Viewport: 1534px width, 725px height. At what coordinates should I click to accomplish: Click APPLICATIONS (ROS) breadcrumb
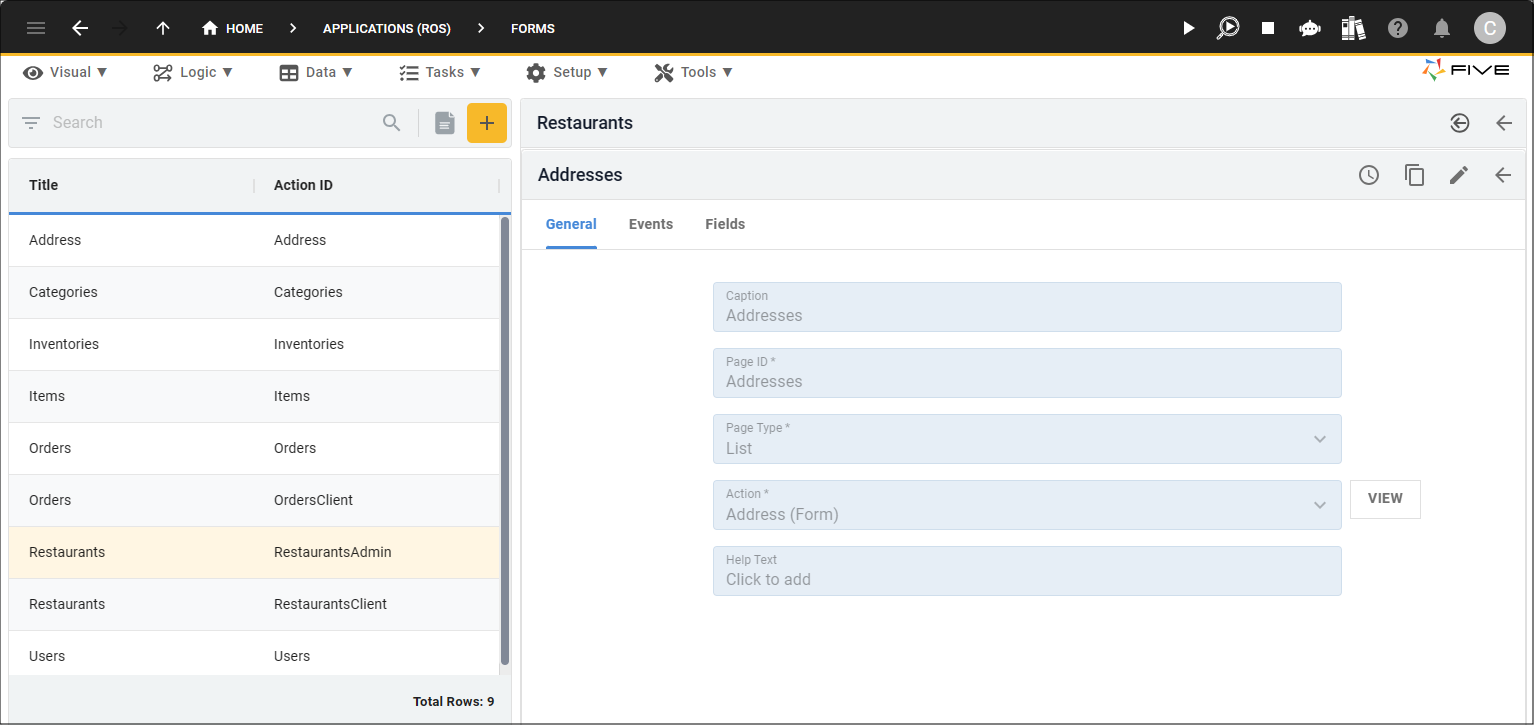[x=387, y=29]
